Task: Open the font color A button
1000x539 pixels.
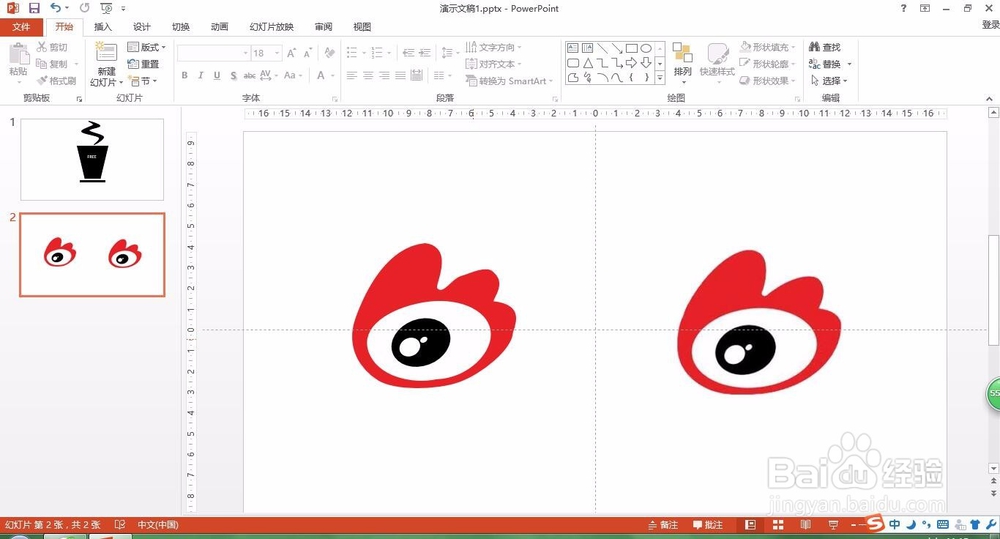Action: (321, 75)
